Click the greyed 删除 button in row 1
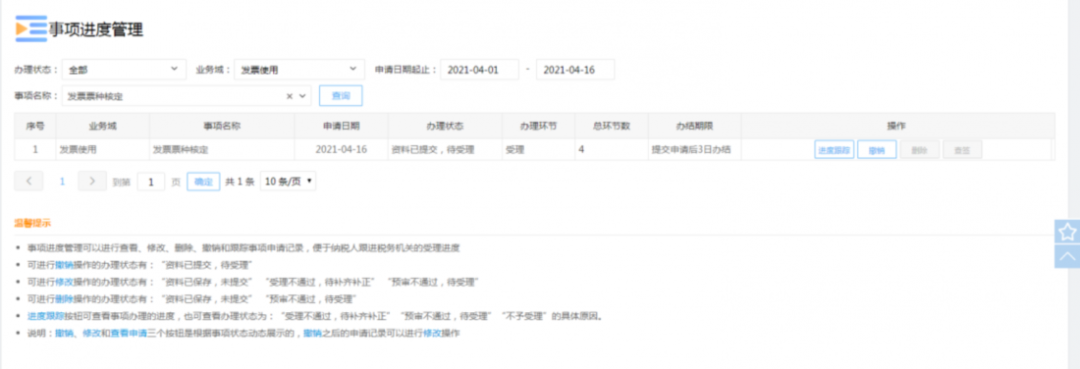Screen dimensions: 1080x369 [x=920, y=149]
